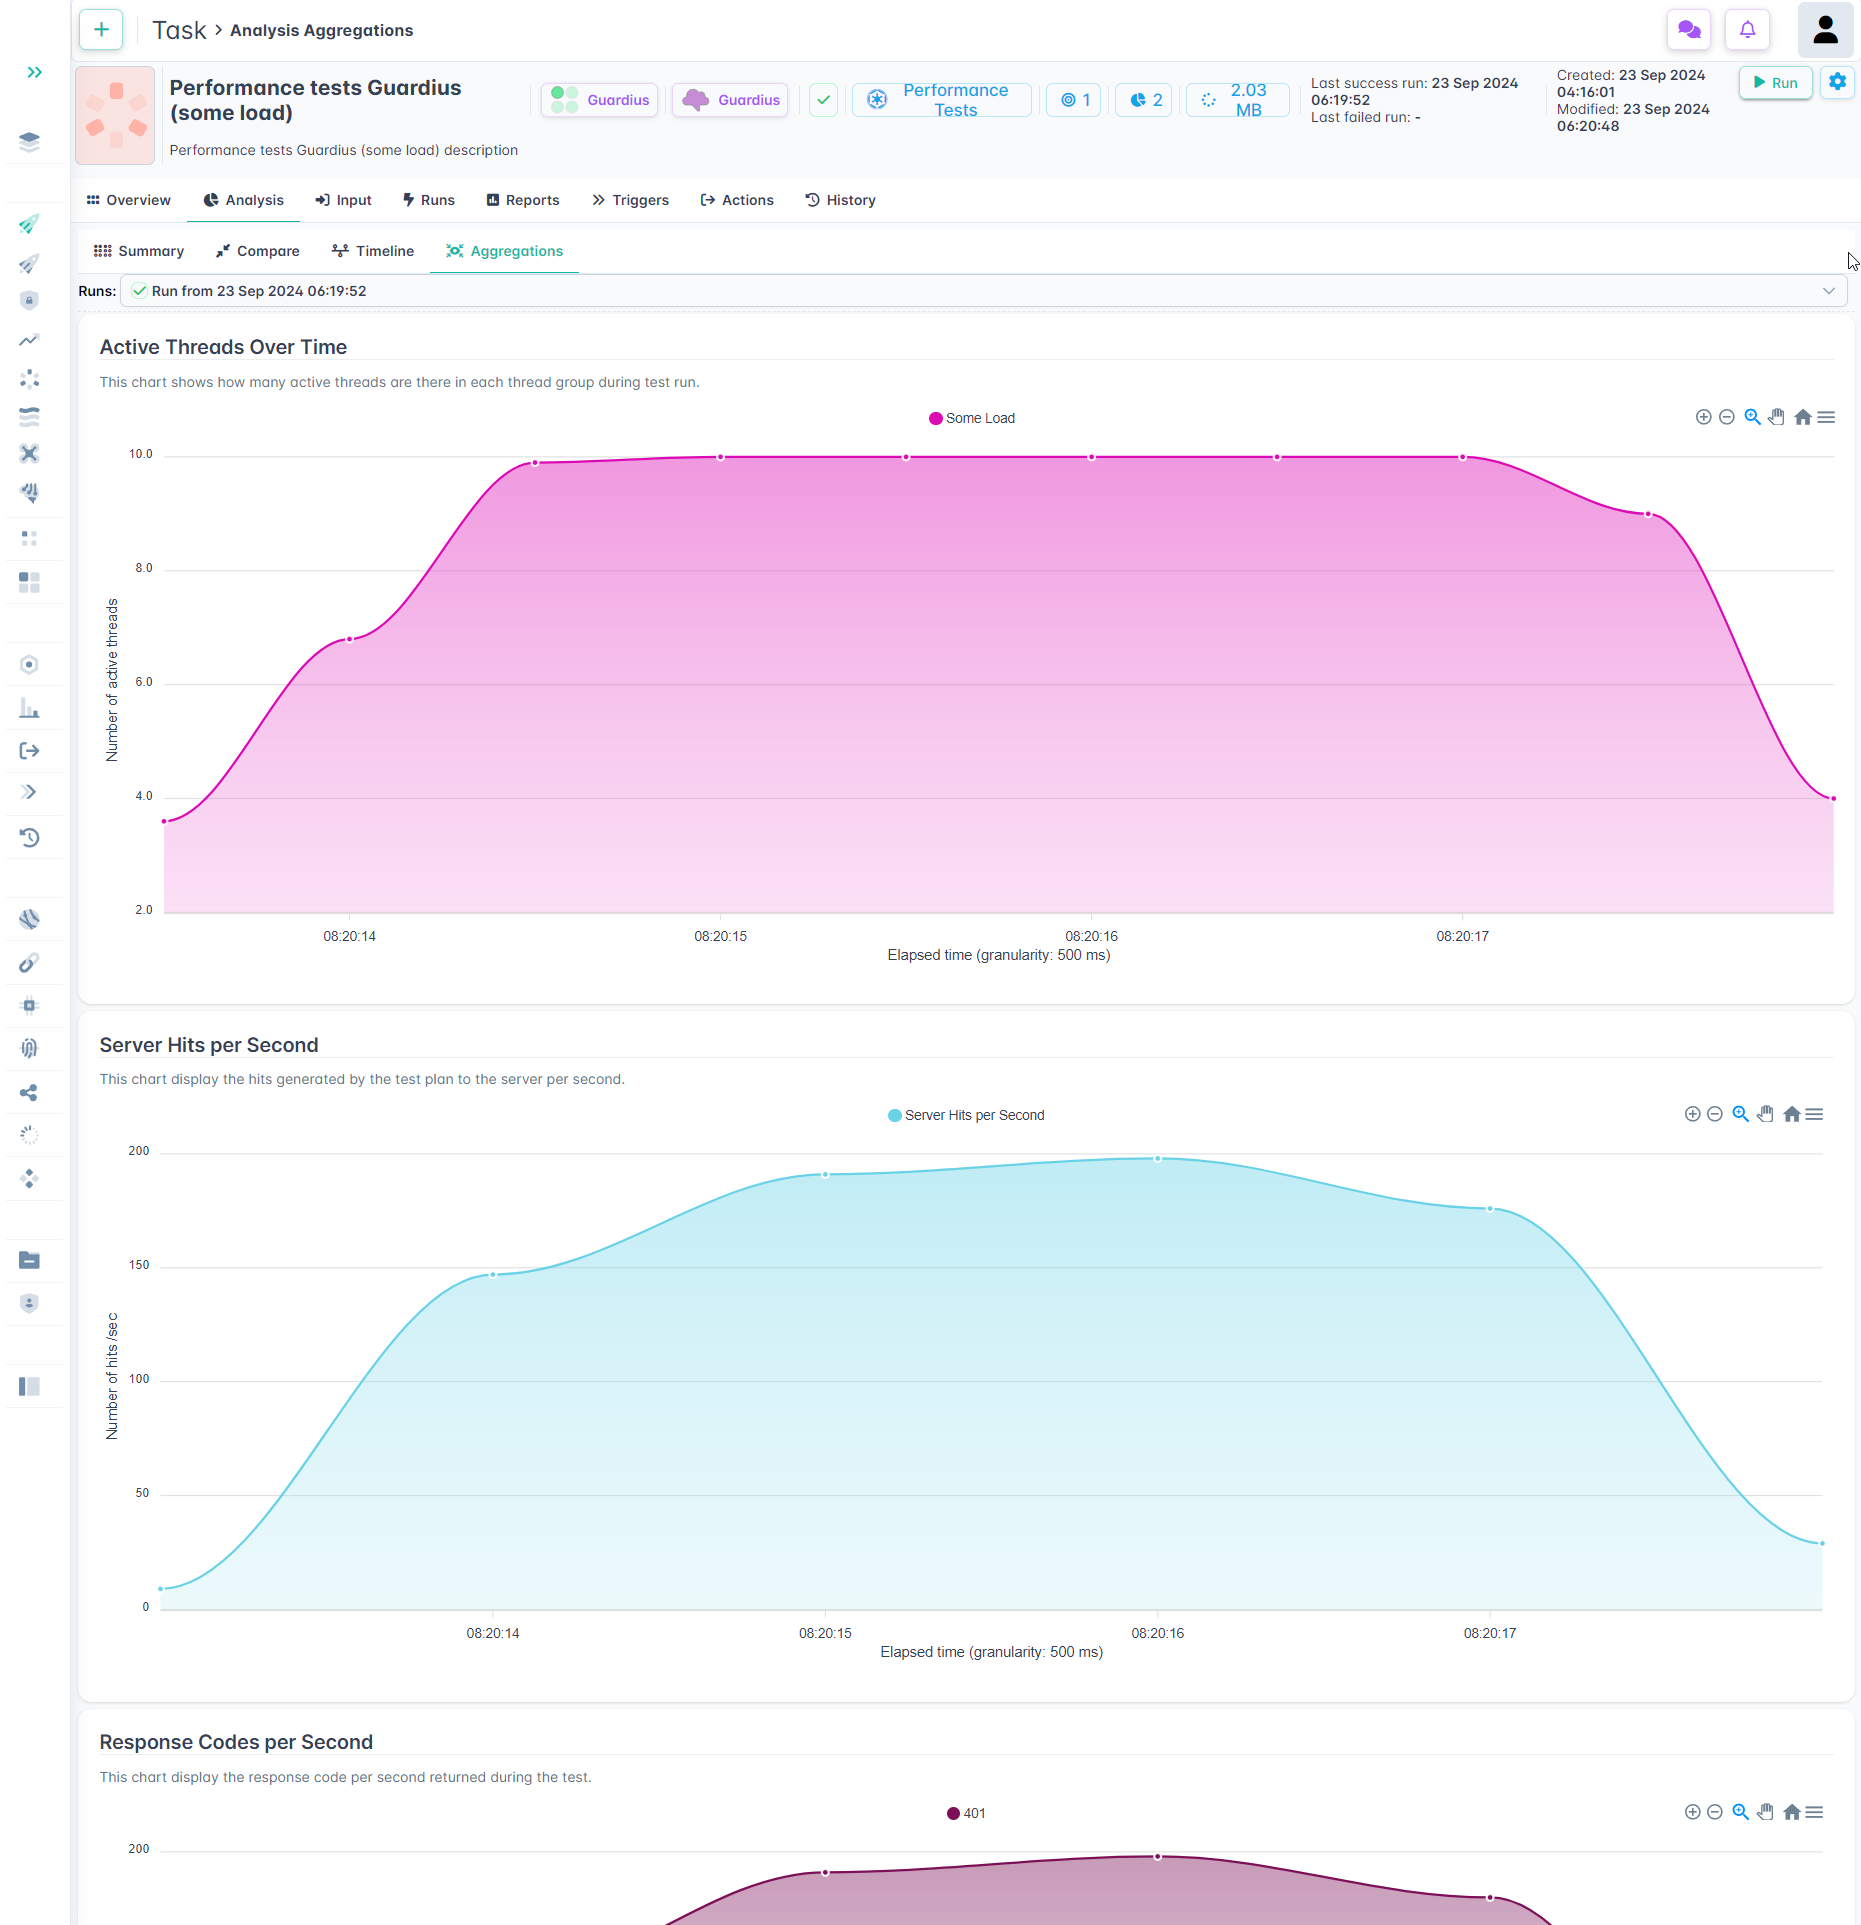Open Response Codes chart hamburger menu

[1814, 1812]
